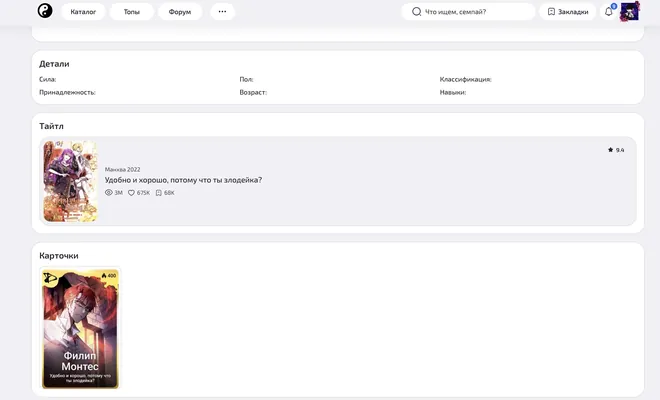
Task: Click the 'Карточки' section heading
Action: (59, 256)
